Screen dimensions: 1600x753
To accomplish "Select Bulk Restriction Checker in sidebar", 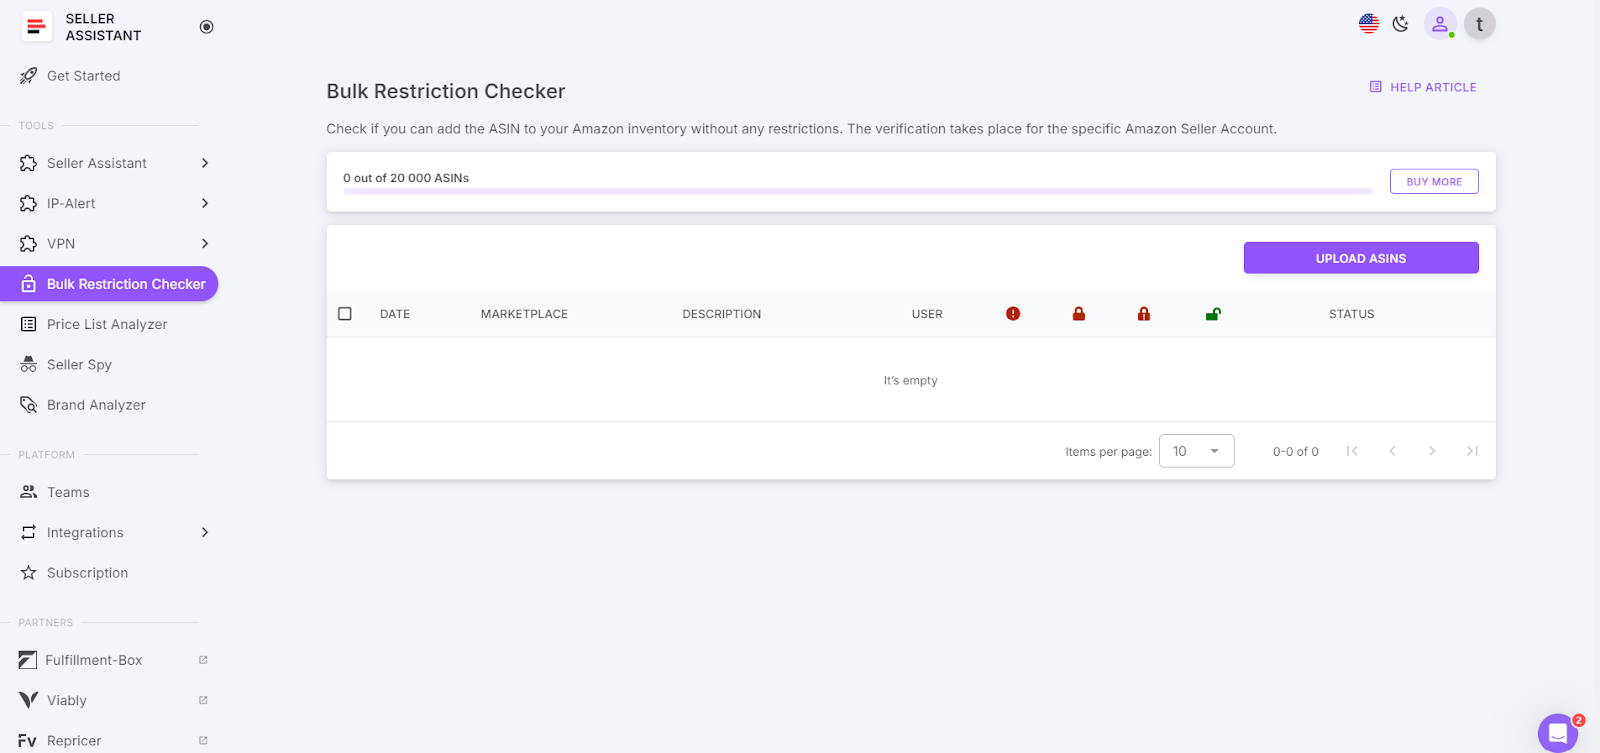I will (109, 284).
